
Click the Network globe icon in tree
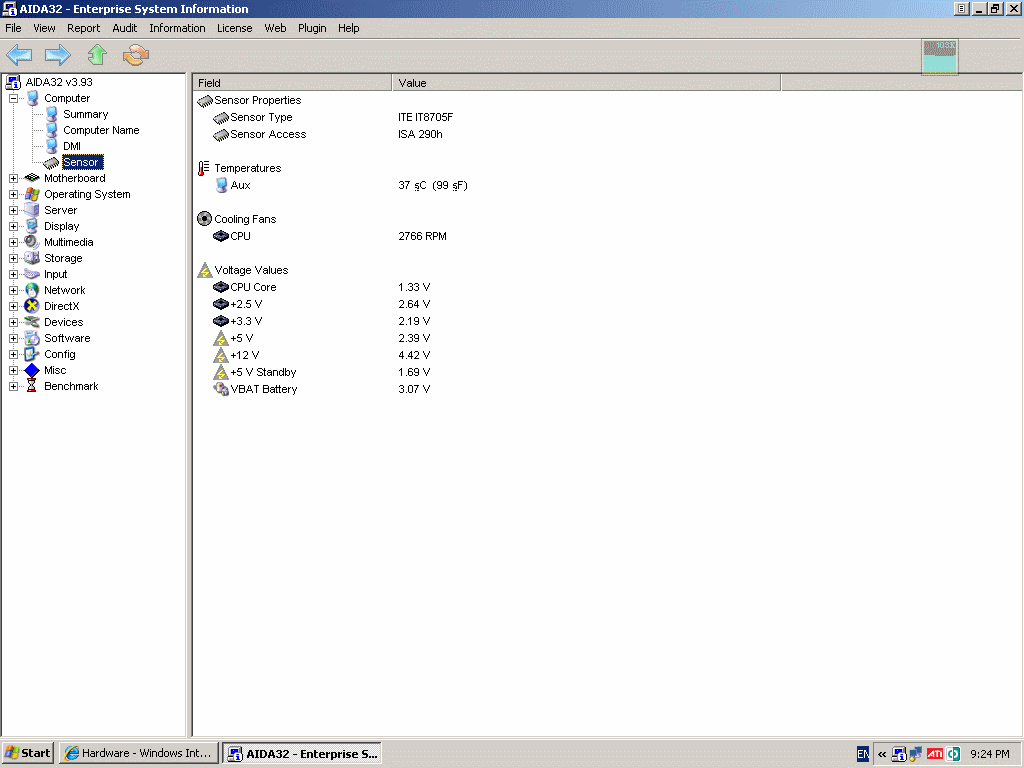(x=32, y=291)
